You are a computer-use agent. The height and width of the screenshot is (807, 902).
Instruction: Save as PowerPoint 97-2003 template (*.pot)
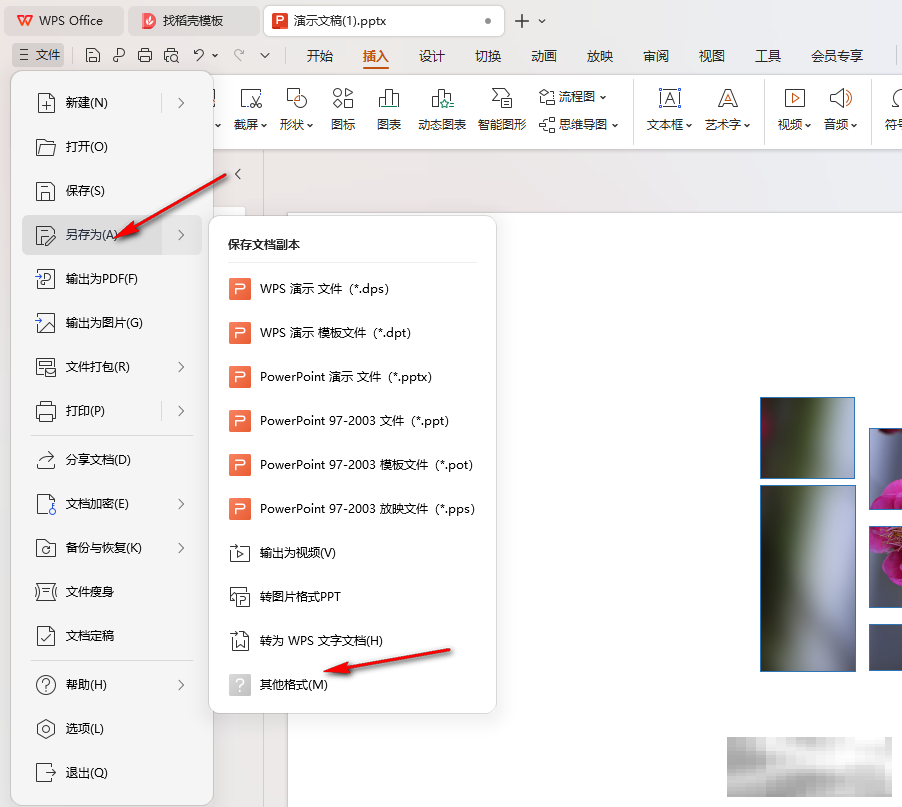(352, 465)
